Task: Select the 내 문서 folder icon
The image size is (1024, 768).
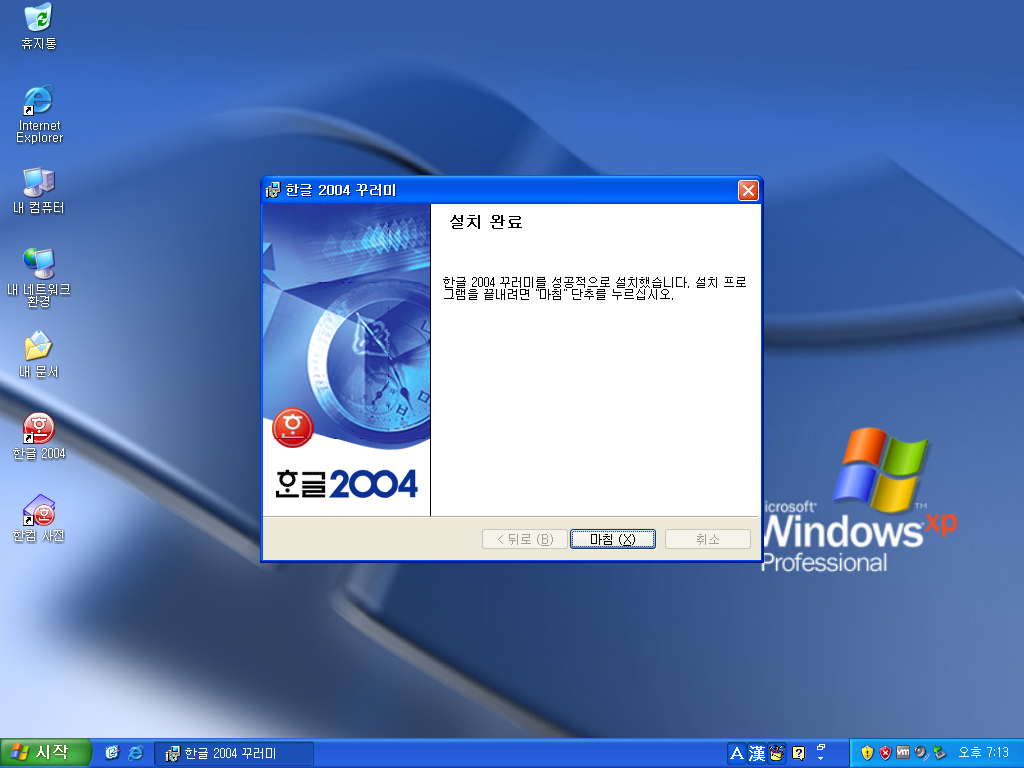Action: tap(39, 355)
